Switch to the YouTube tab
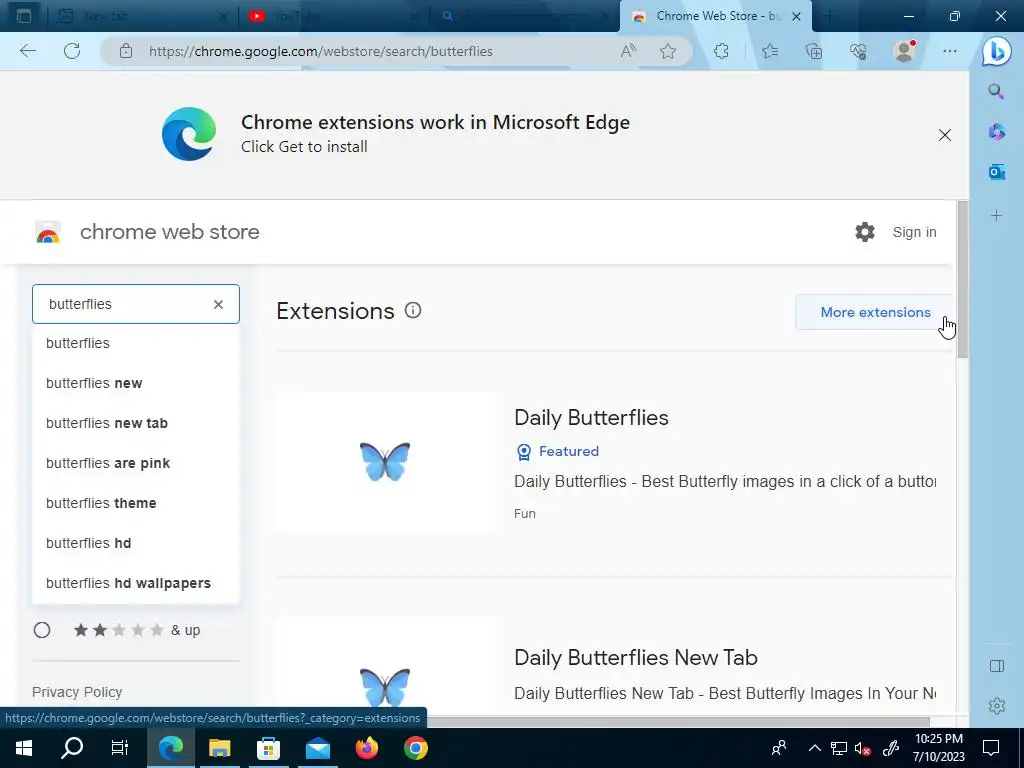Image resolution: width=1024 pixels, height=768 pixels. (333, 16)
